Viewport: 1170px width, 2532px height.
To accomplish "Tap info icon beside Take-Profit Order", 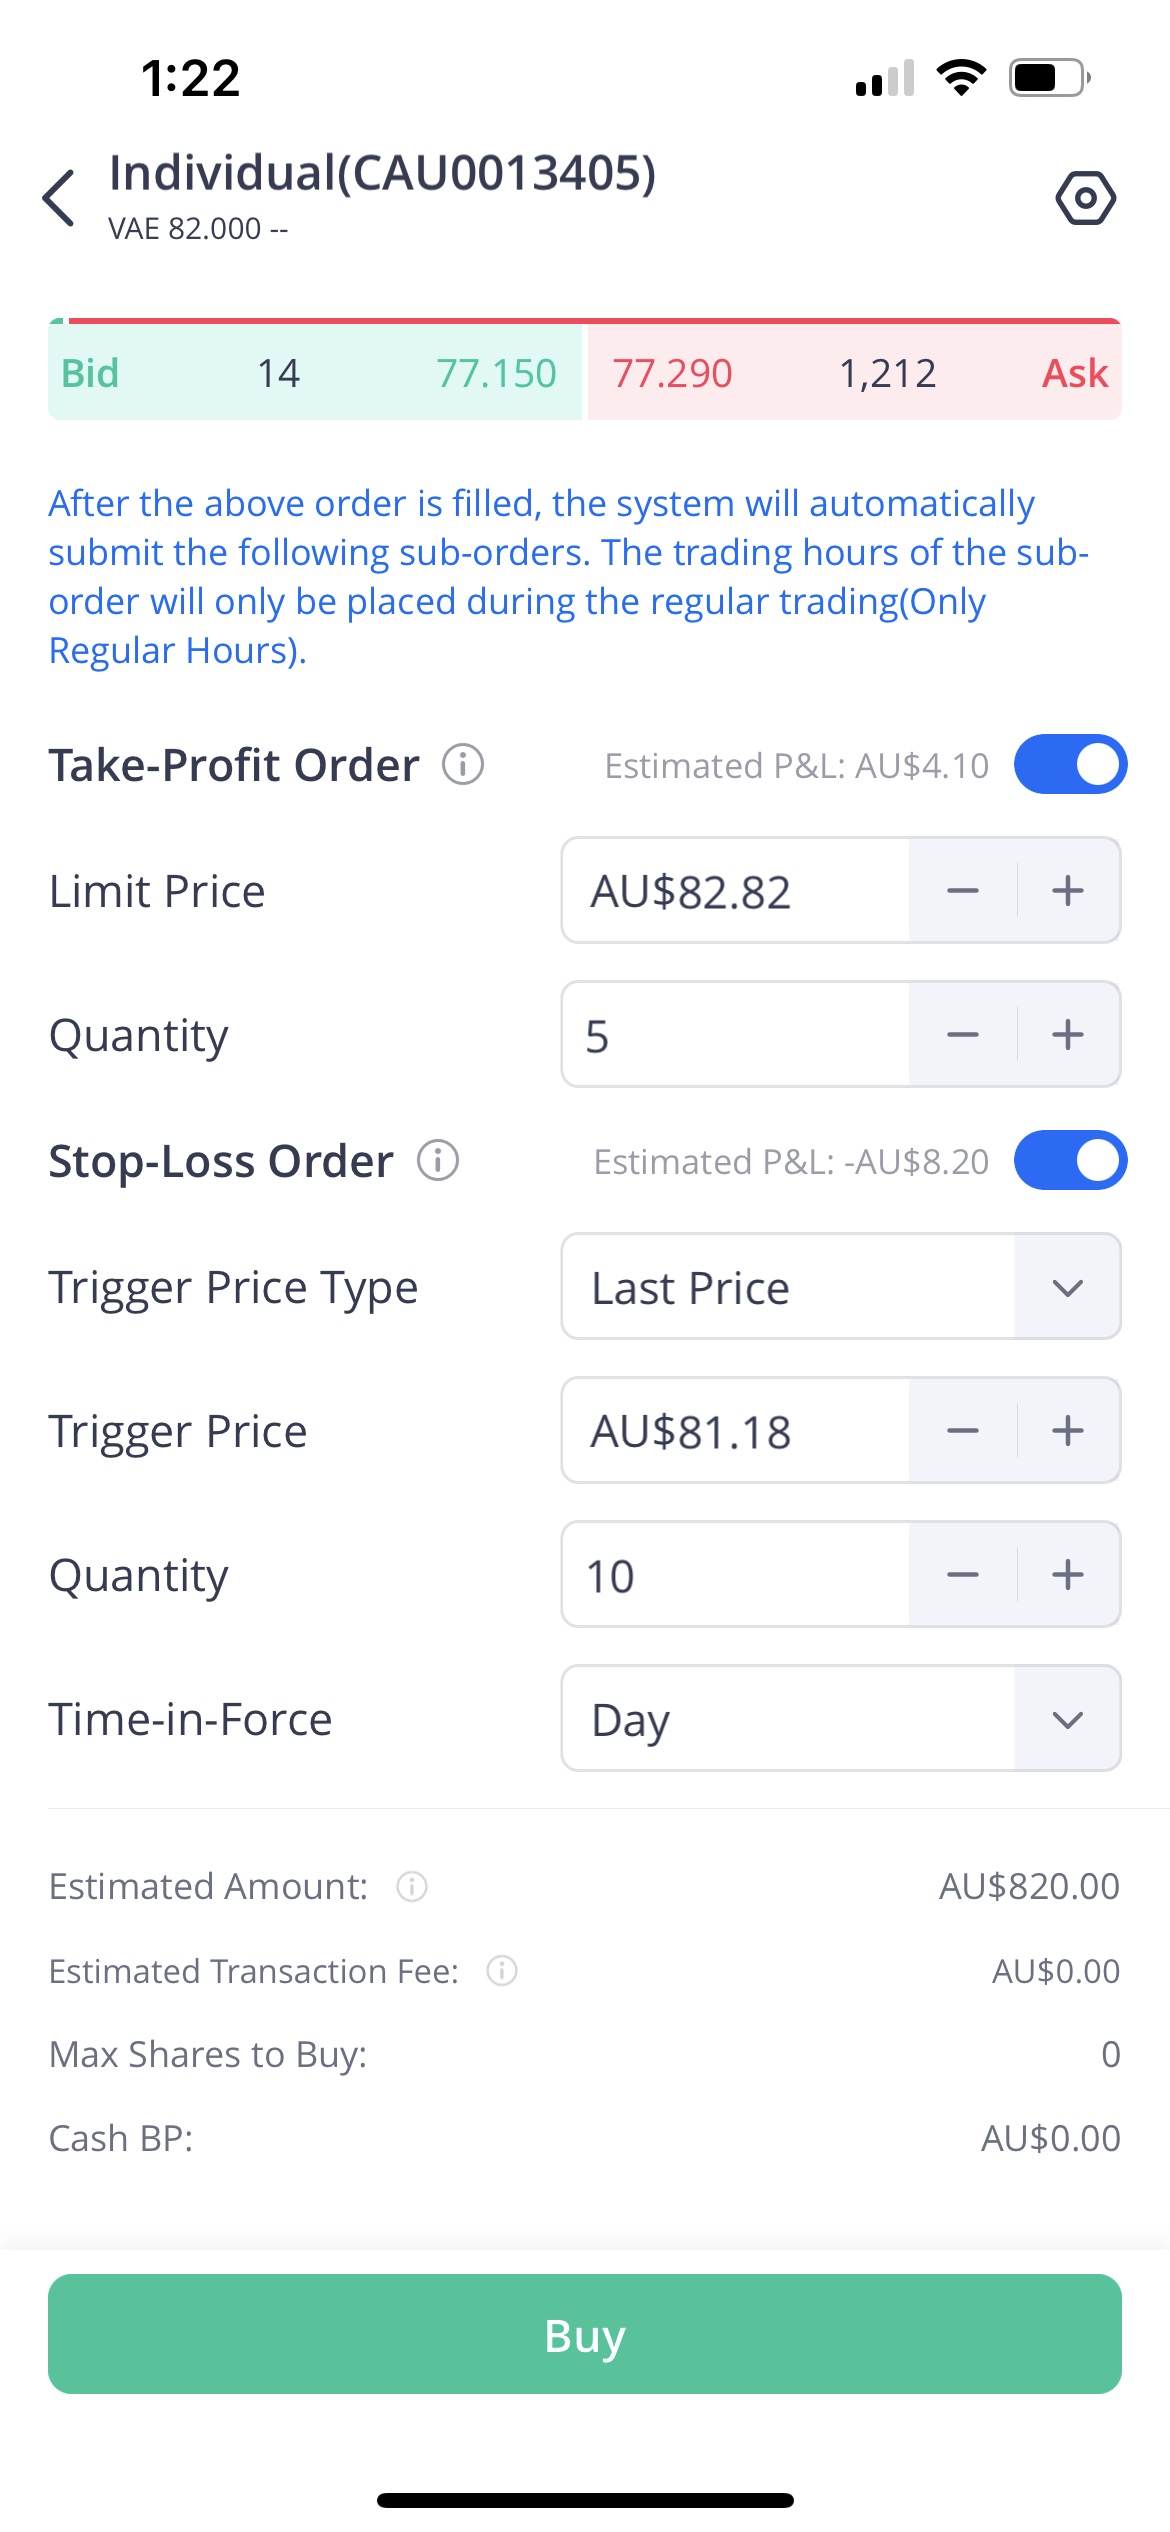I will (463, 765).
